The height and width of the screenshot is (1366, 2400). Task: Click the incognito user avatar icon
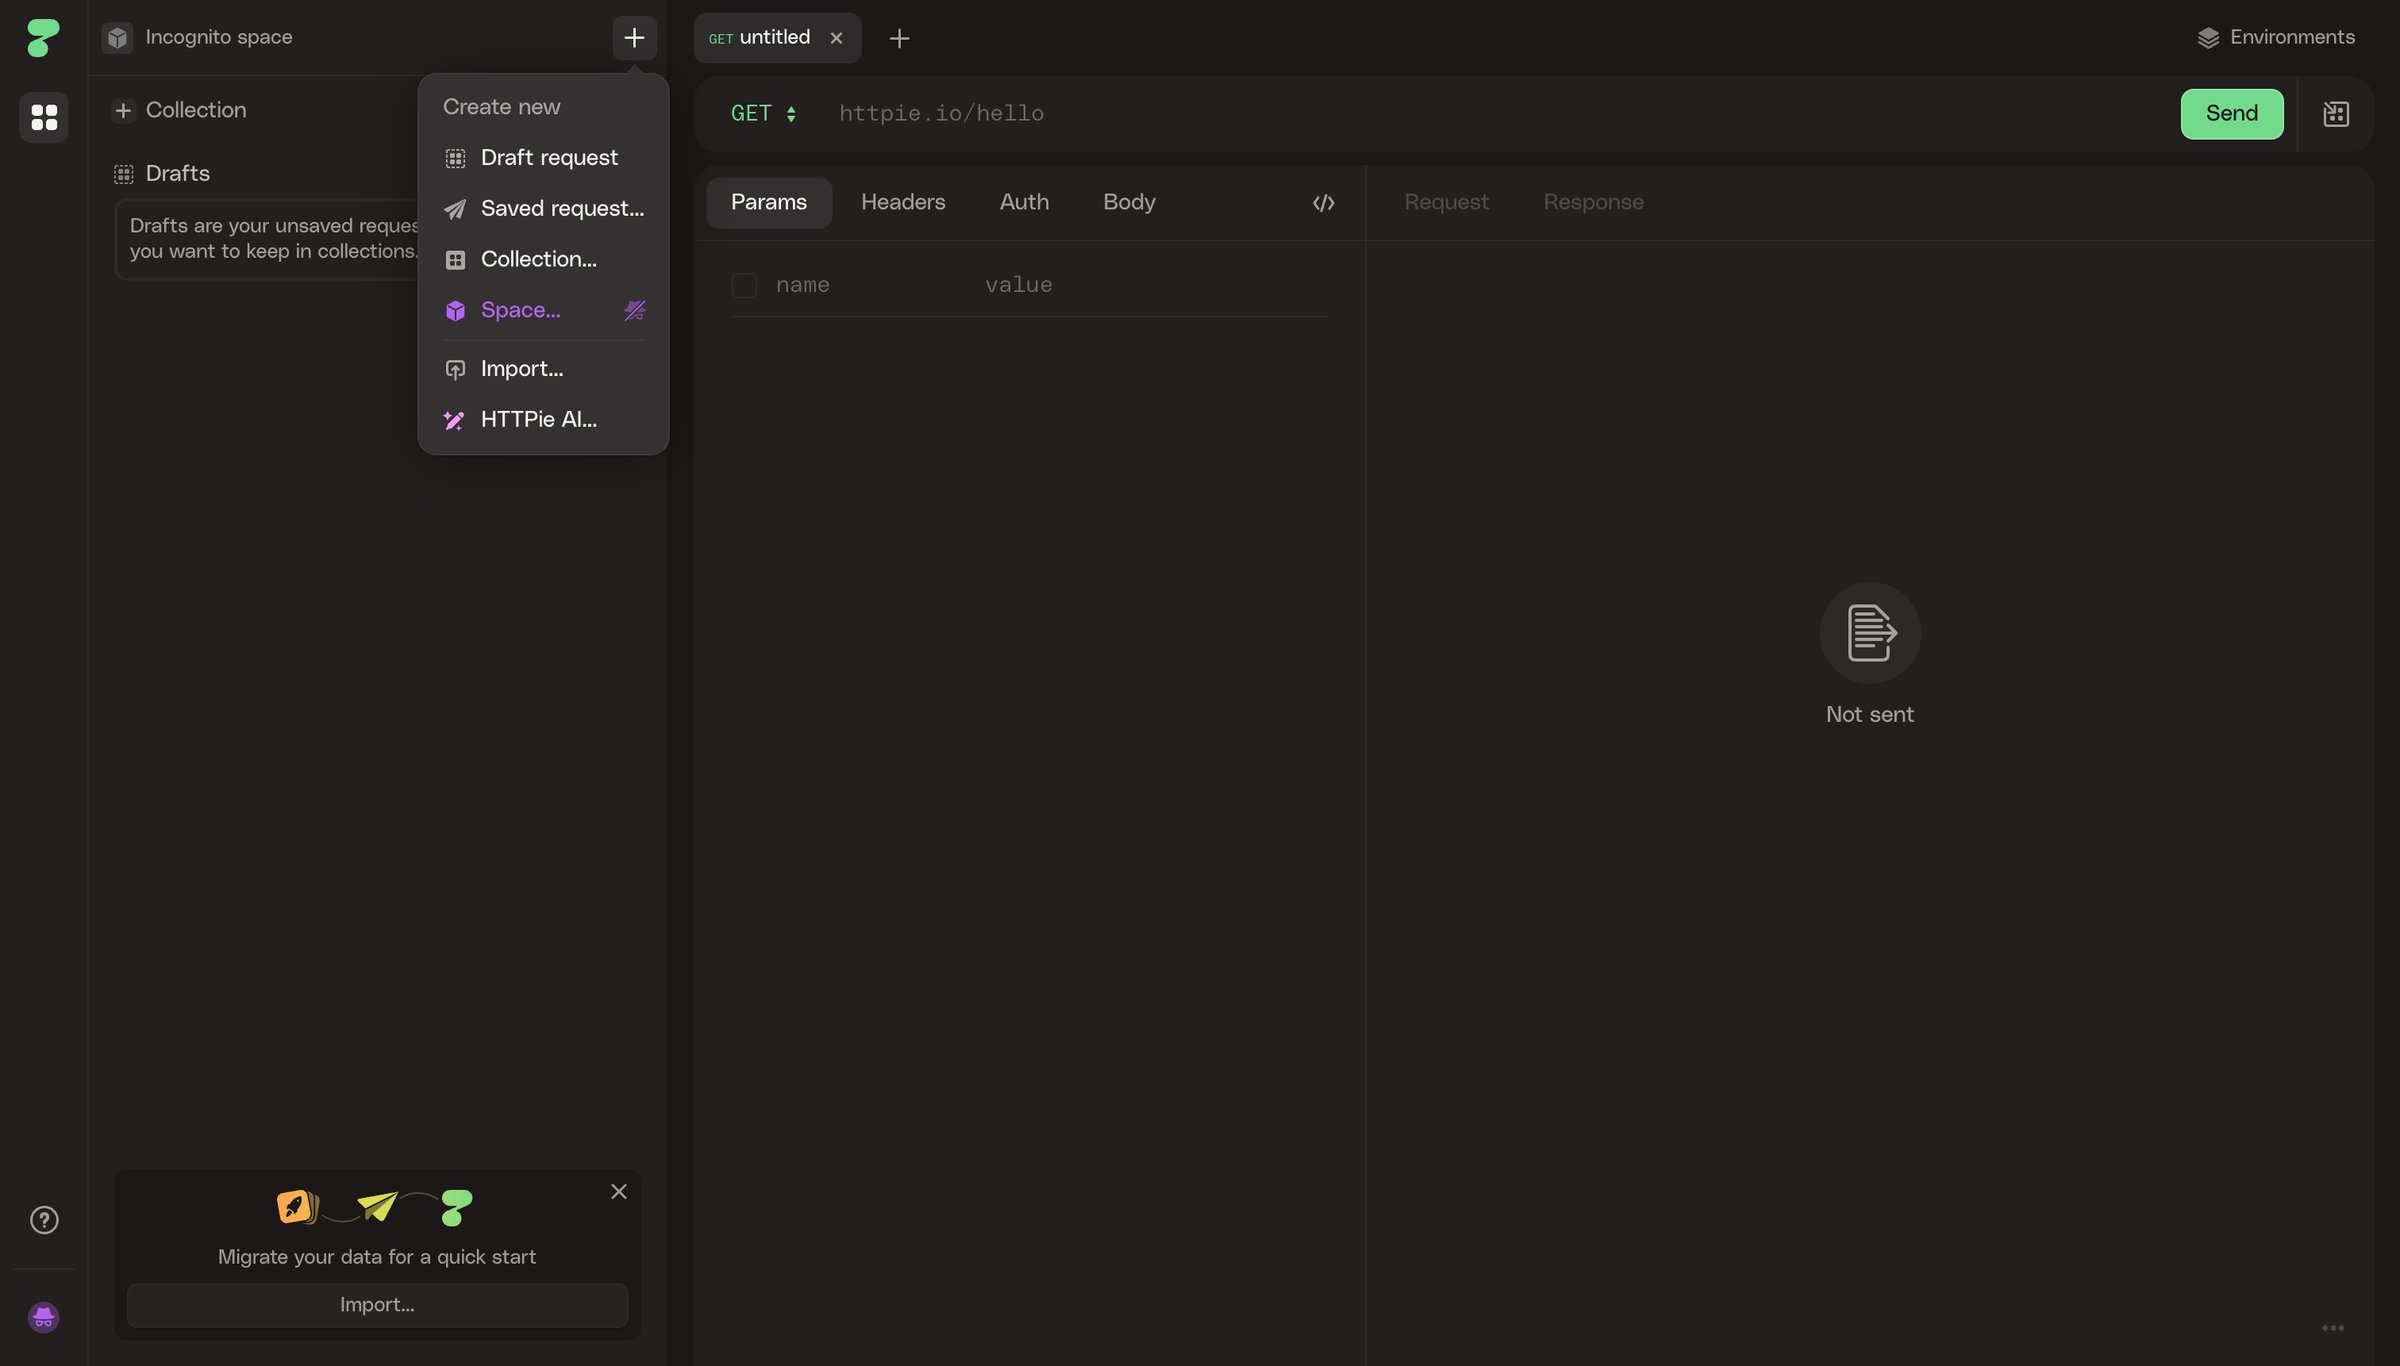pos(43,1317)
